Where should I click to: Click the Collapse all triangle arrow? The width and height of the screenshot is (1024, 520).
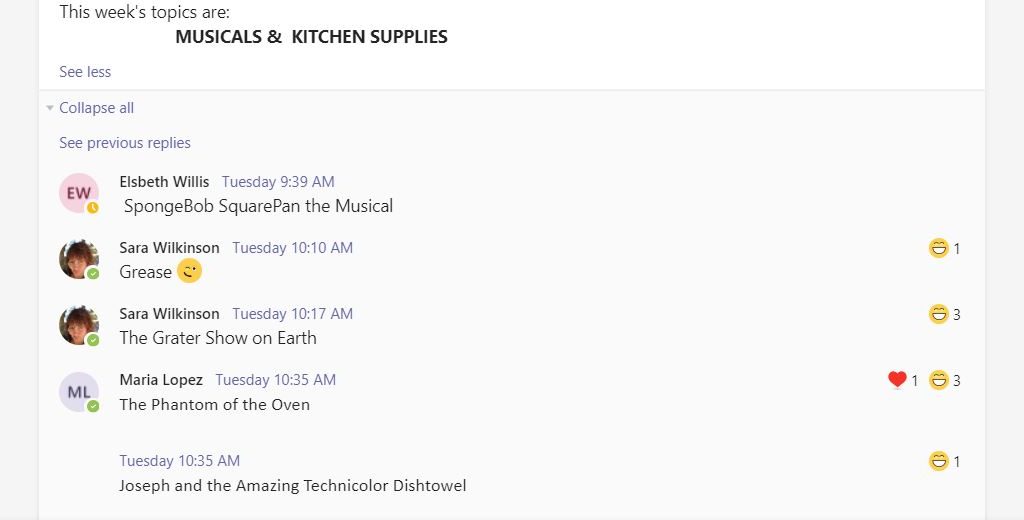point(50,108)
